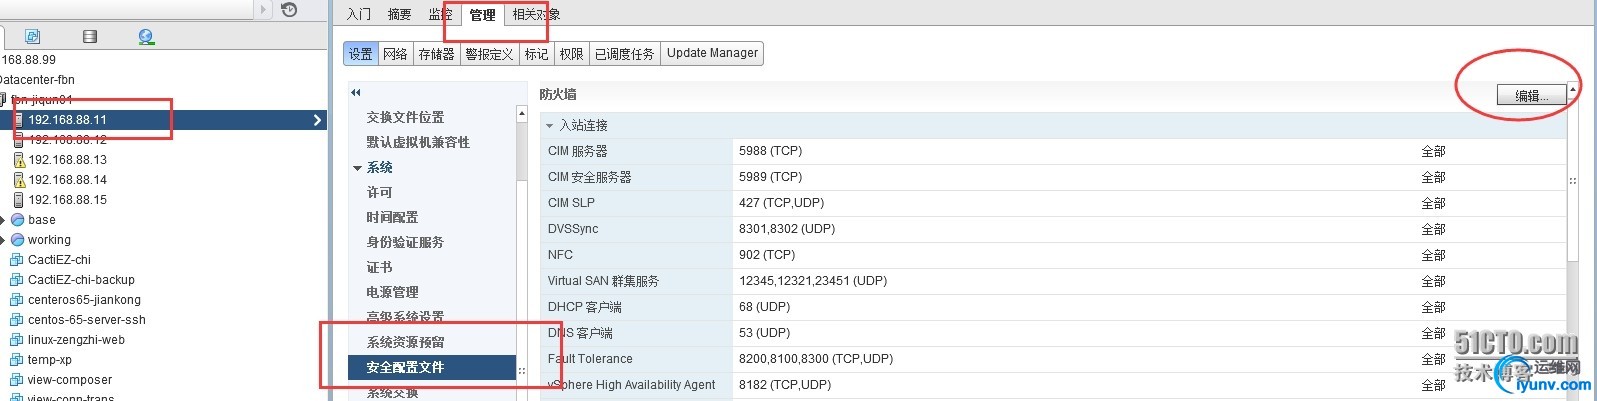
Task: Click host 192.168.88.13 warning icon
Action: point(18,160)
